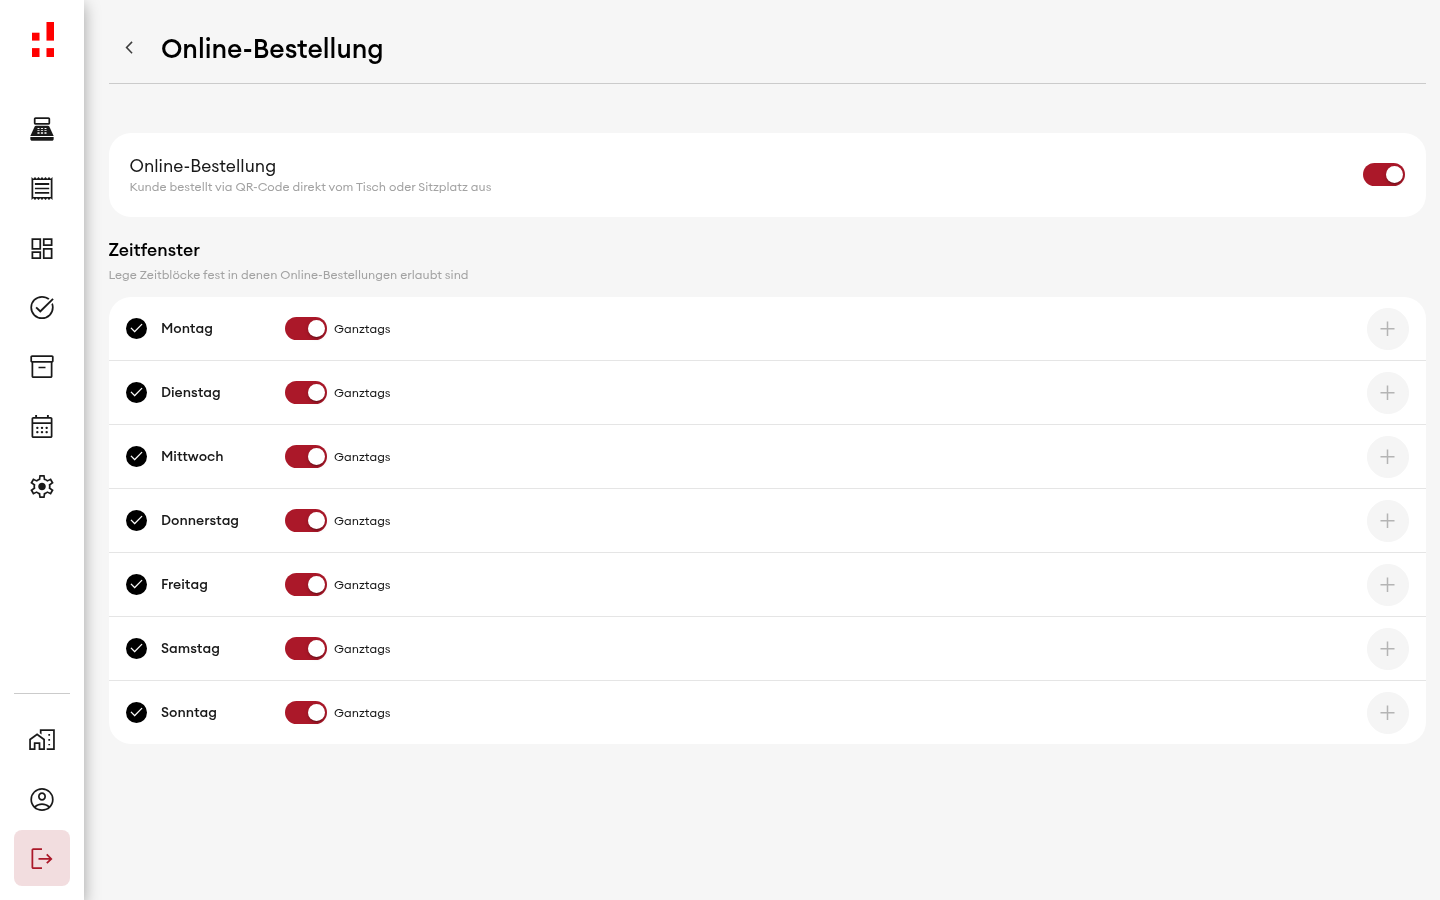This screenshot has width=1440, height=900.
Task: Click the 'Kunde bestellt via QR-Code' description
Action: click(310, 187)
